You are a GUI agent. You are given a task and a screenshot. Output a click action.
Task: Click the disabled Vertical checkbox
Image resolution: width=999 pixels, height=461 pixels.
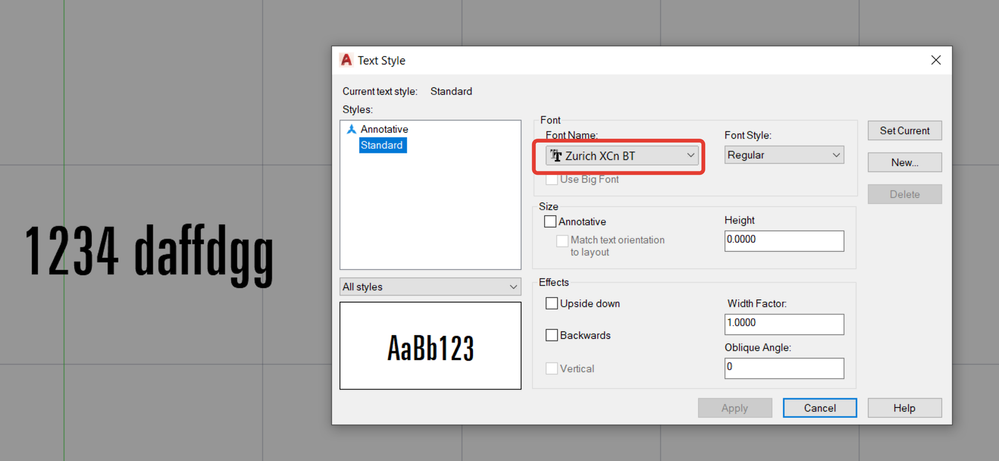[552, 369]
